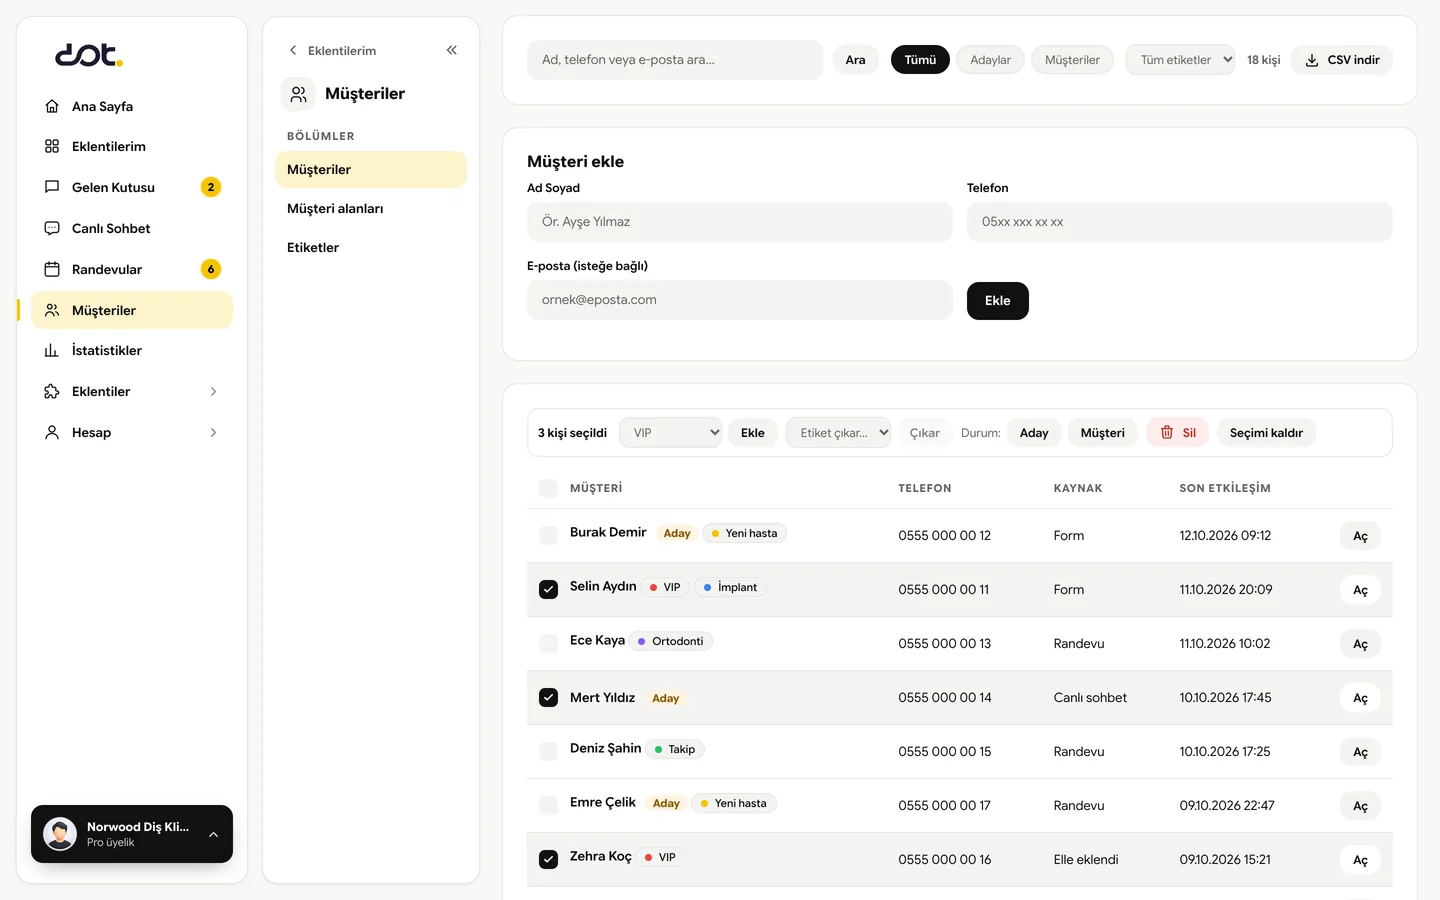
Task: Focus E-posta input field
Action: (x=740, y=300)
